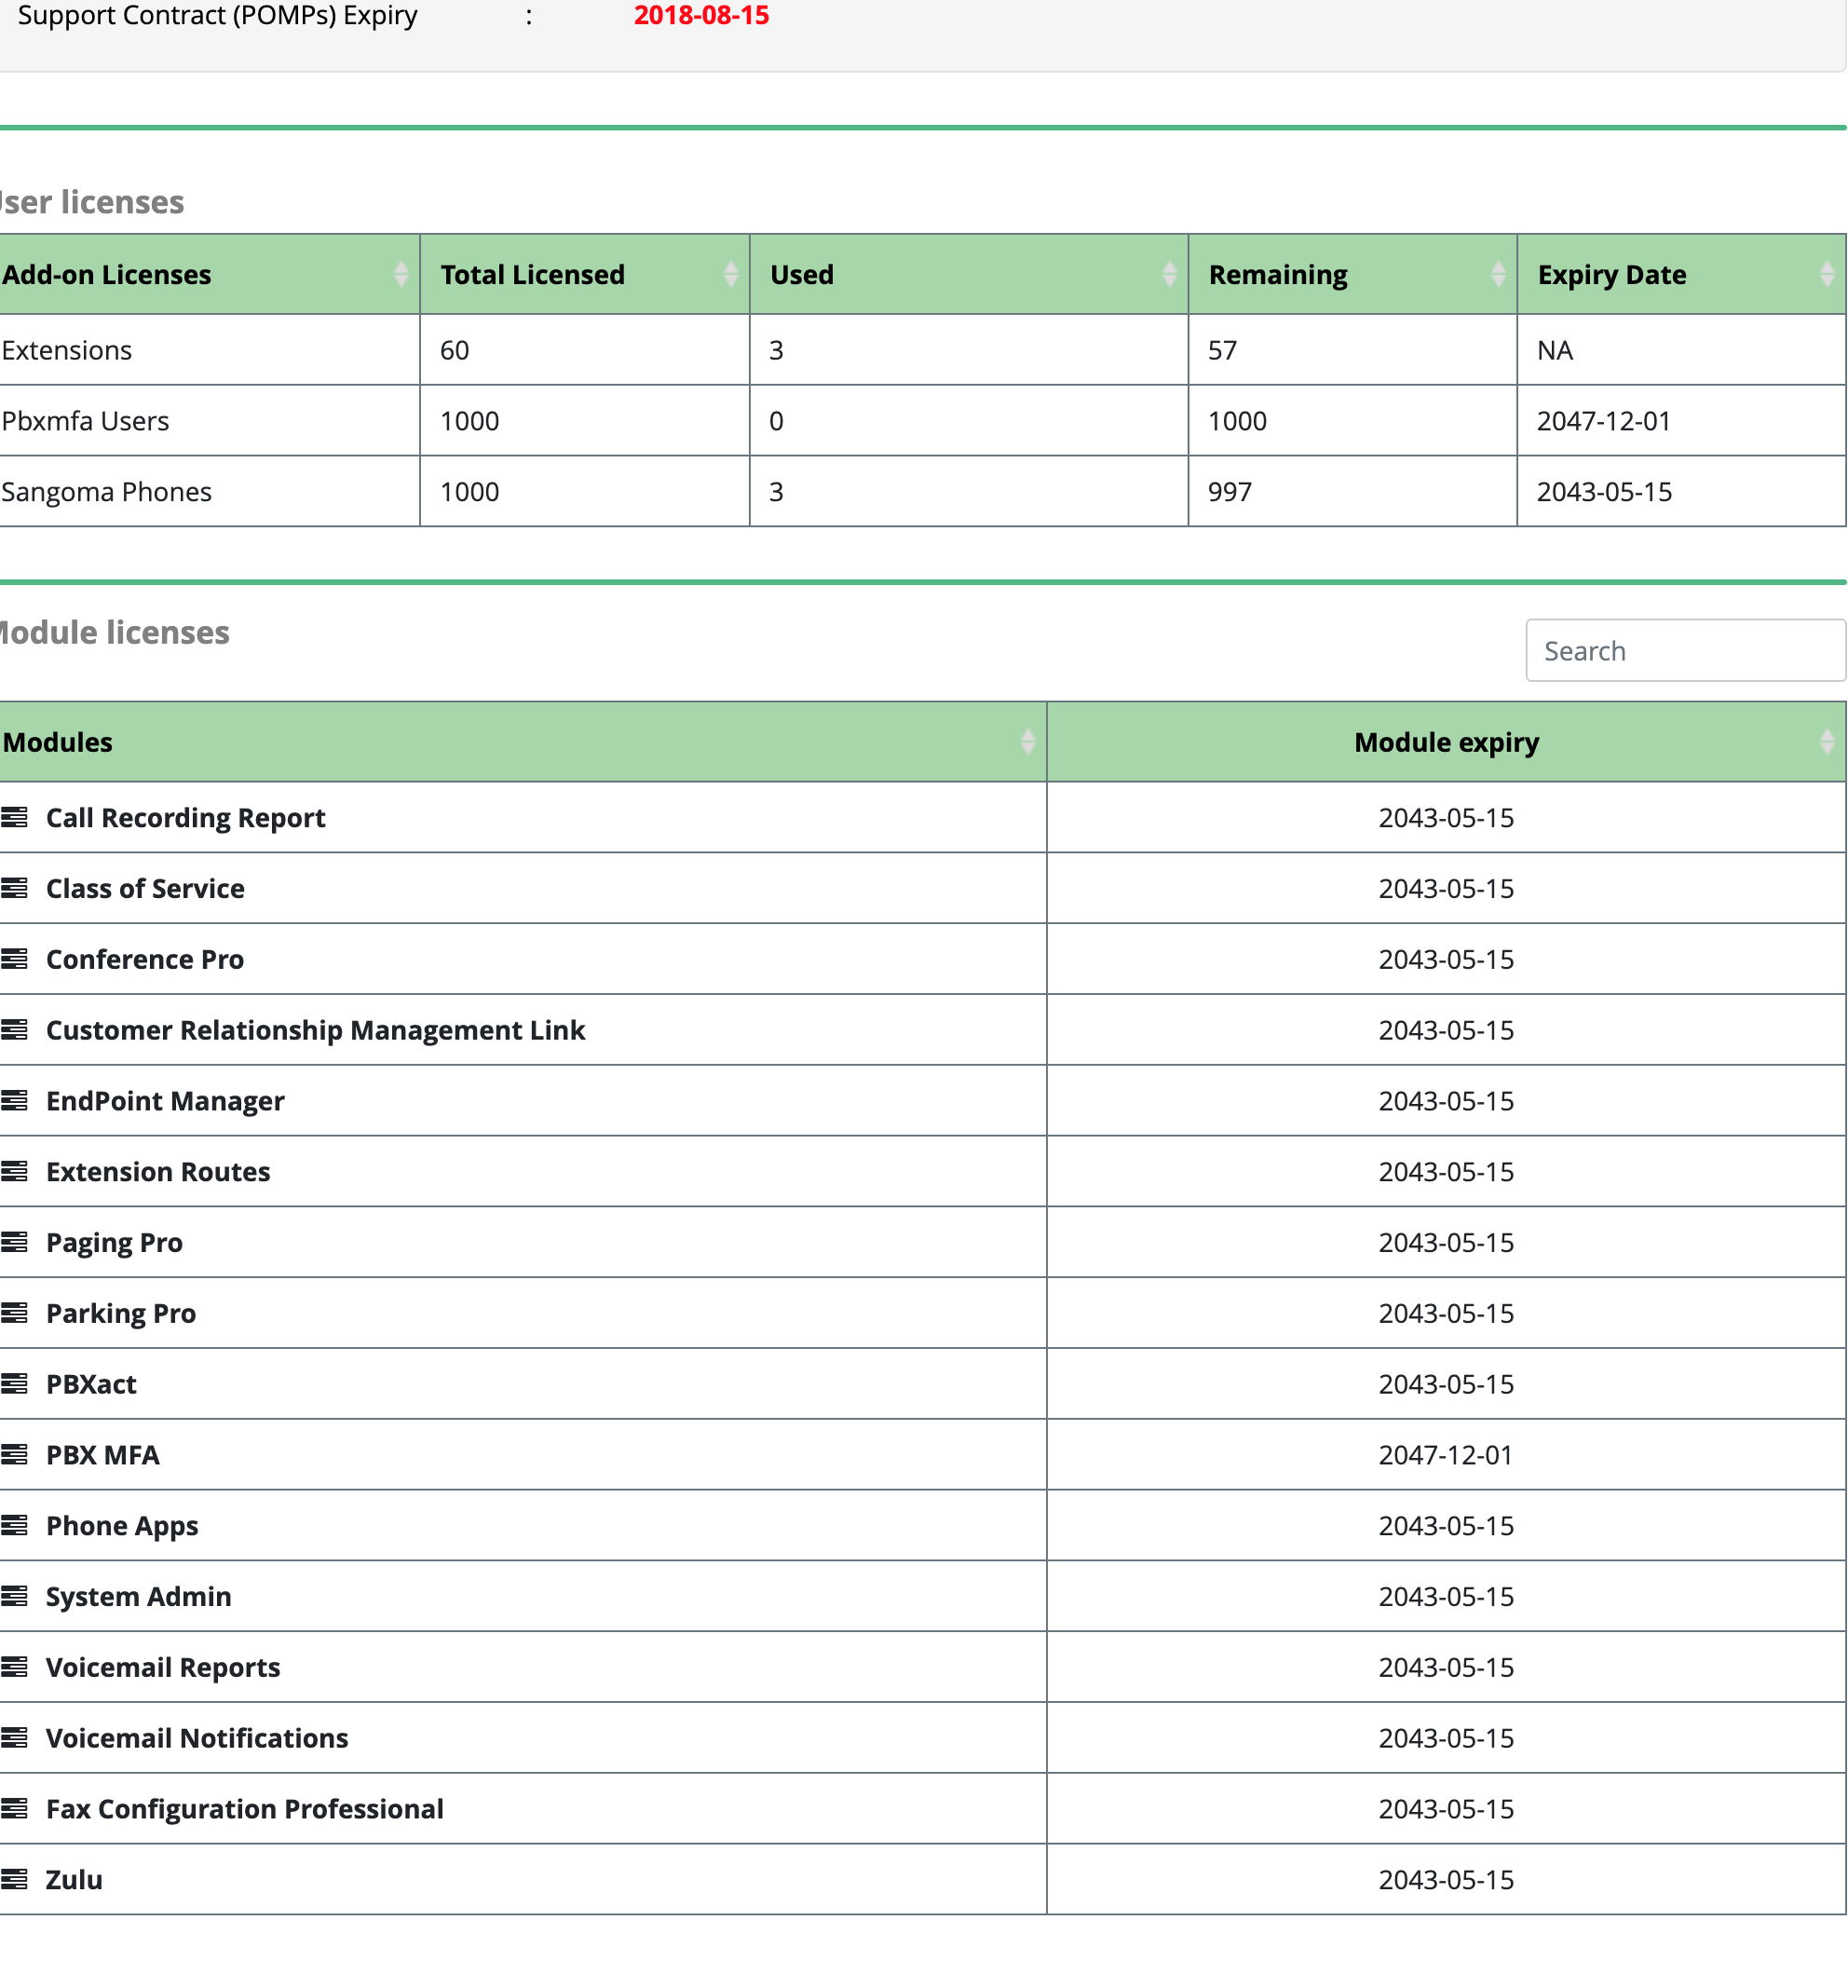Click list icon beside Paging Pro

[x=14, y=1242]
